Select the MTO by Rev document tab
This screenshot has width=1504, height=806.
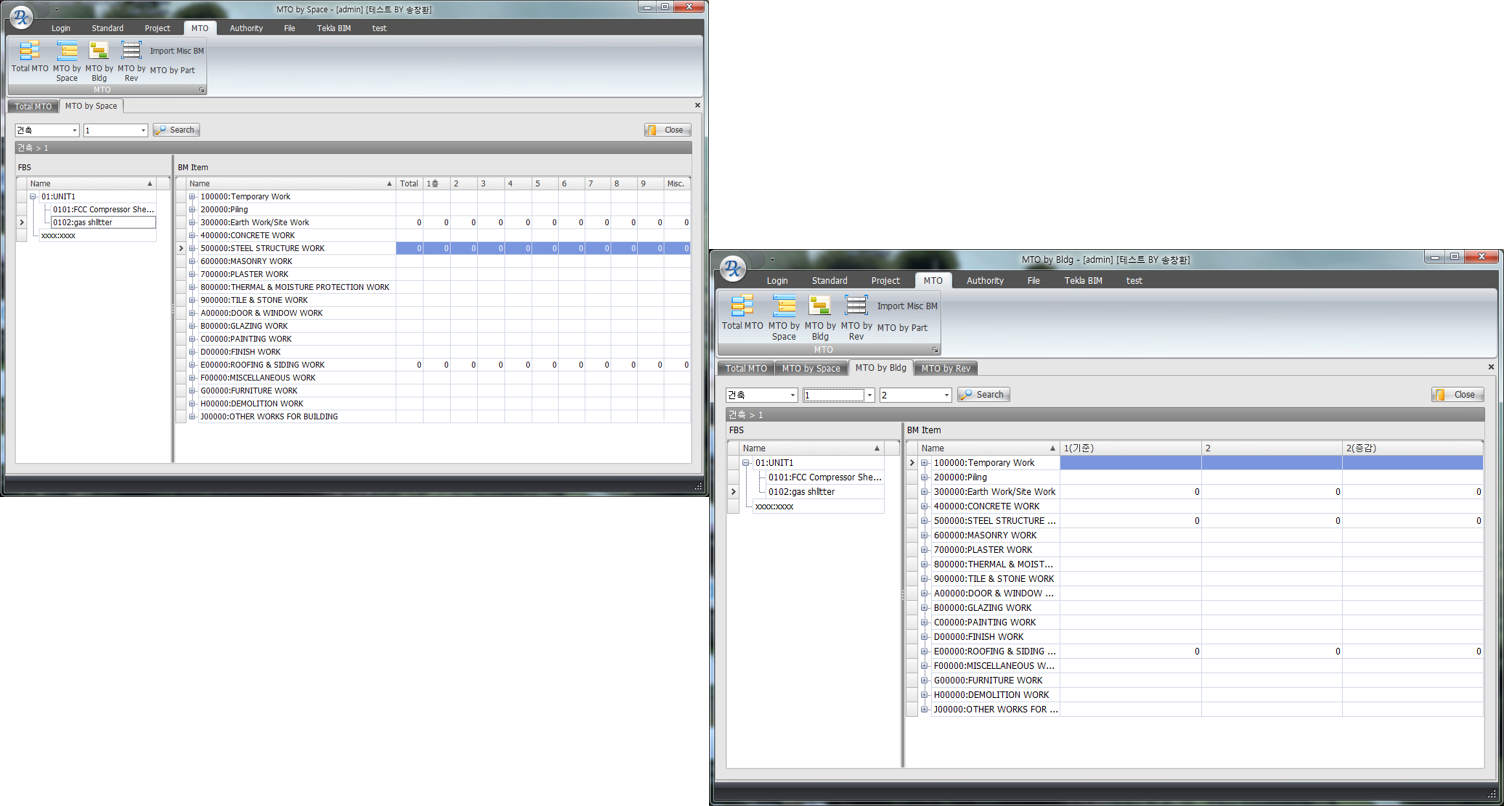945,369
